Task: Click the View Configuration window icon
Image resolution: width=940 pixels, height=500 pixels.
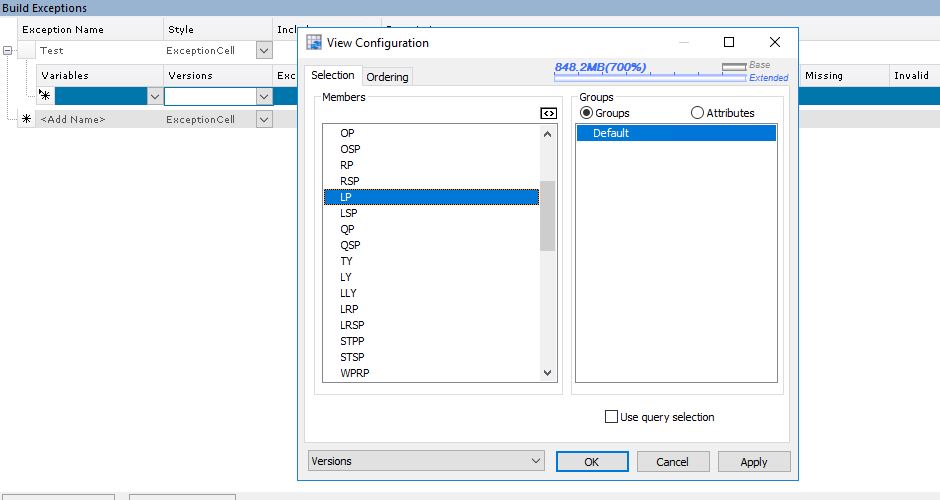Action: click(314, 43)
